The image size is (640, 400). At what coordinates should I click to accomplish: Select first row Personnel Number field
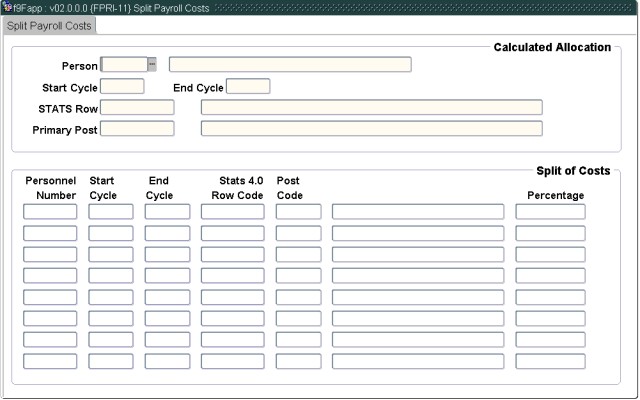[x=50, y=212]
